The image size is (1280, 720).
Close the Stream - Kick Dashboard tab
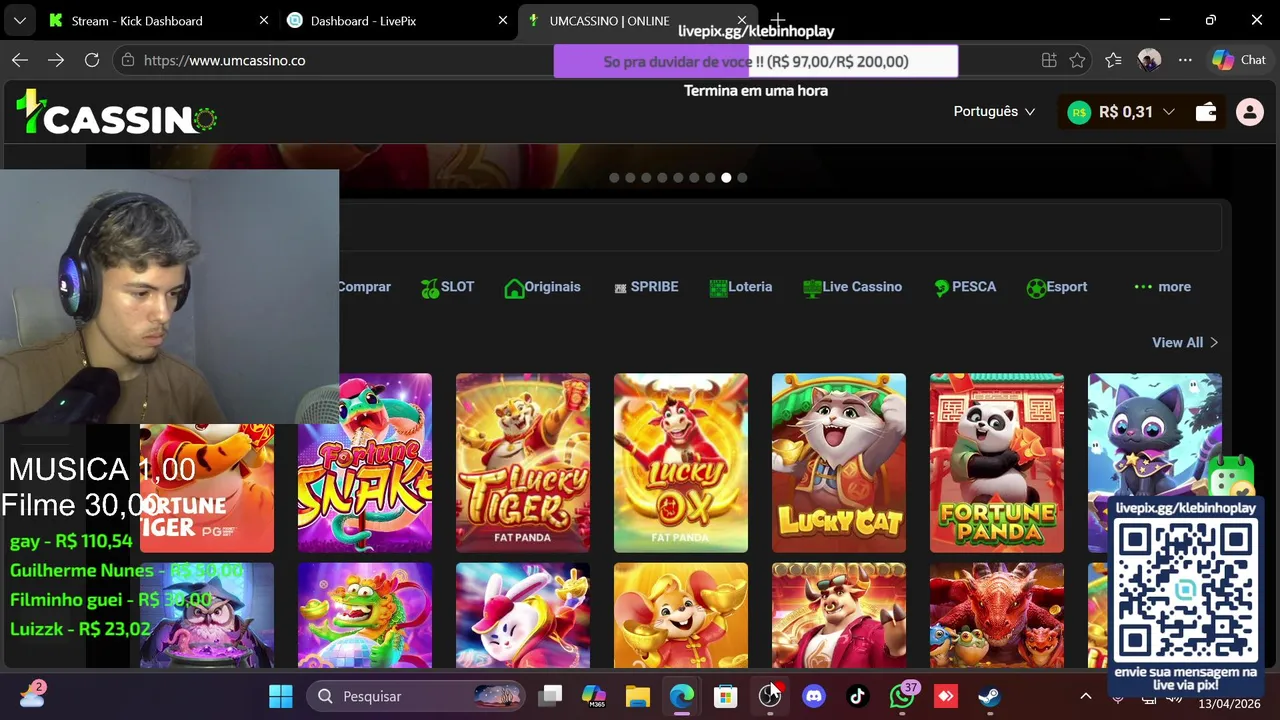click(263, 20)
